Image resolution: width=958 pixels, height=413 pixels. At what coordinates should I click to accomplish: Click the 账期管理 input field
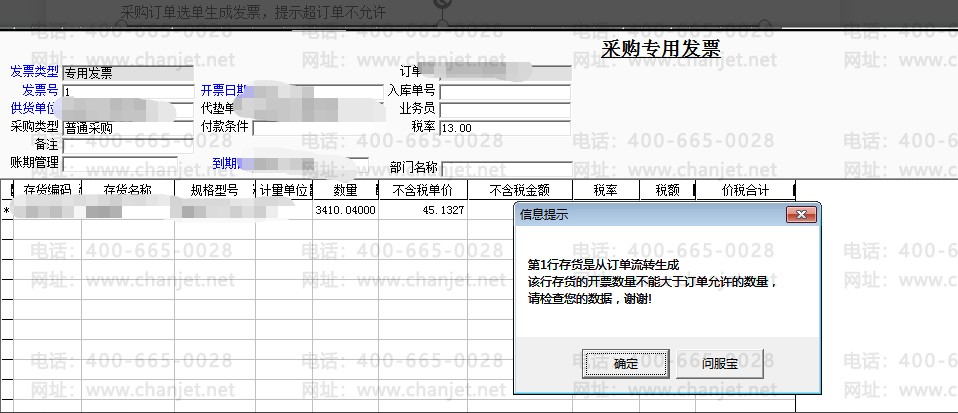120,164
